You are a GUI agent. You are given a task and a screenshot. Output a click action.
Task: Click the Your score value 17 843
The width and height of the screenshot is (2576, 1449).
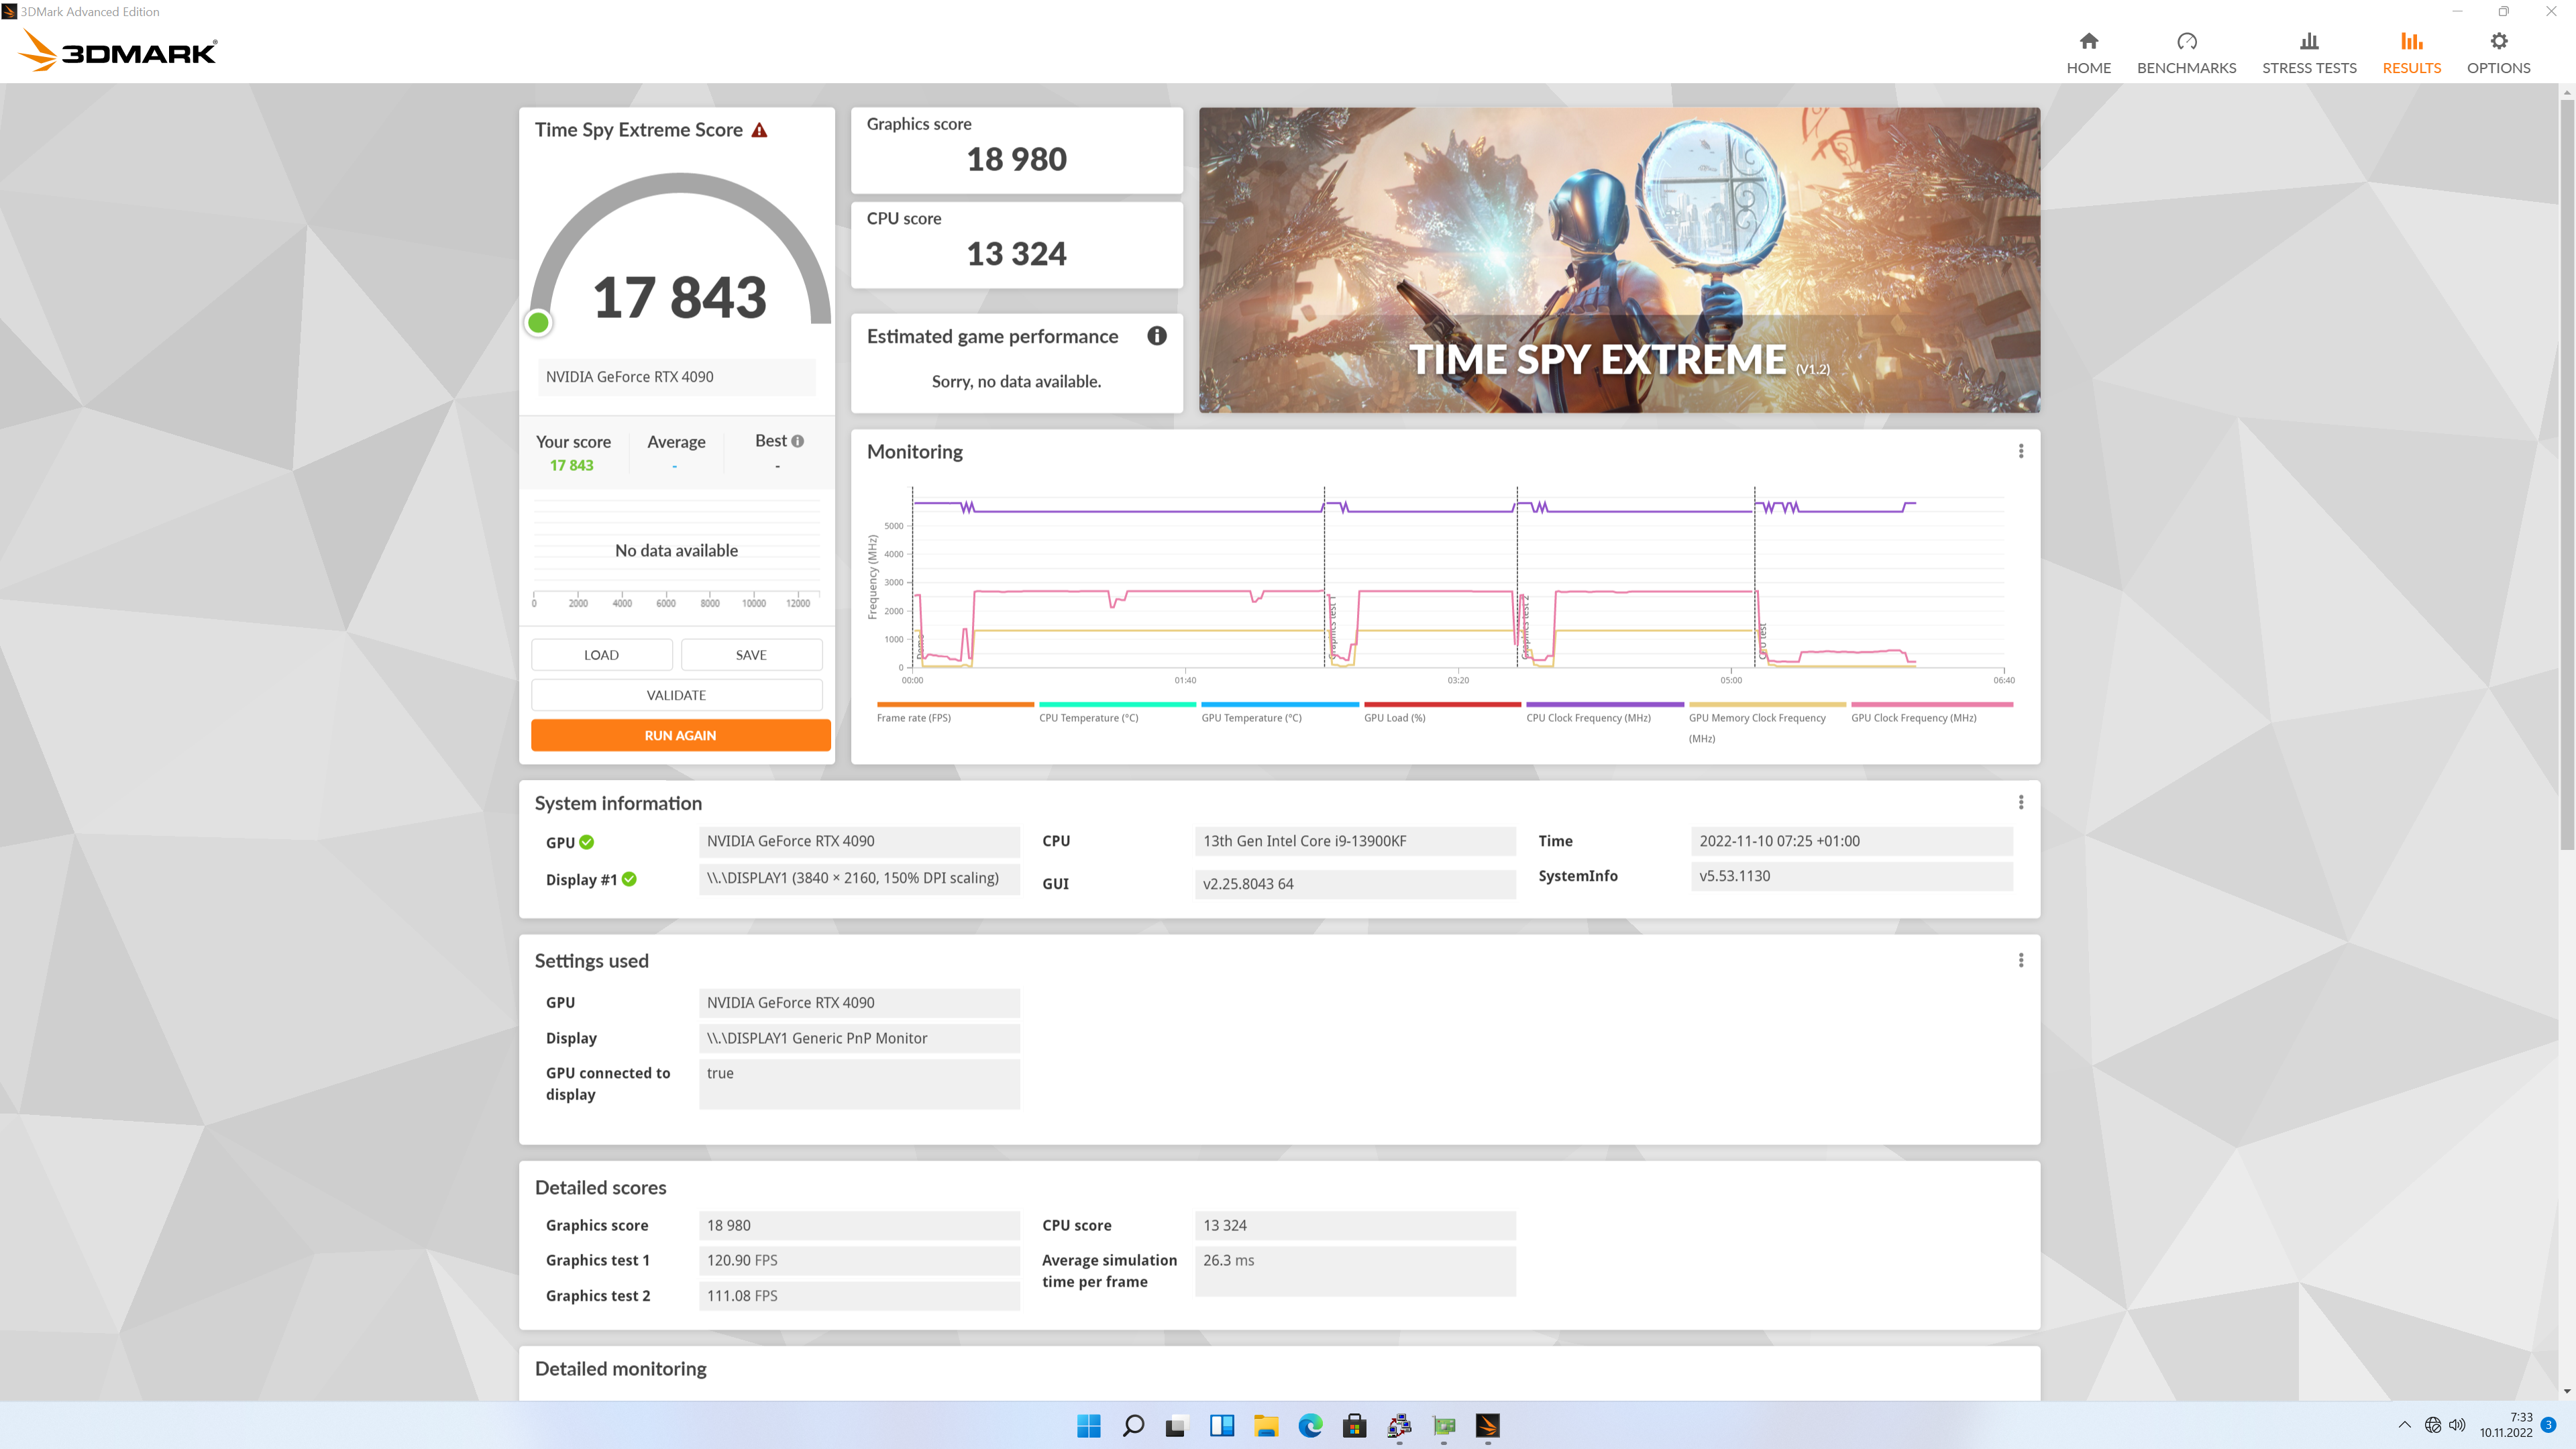tap(571, 465)
